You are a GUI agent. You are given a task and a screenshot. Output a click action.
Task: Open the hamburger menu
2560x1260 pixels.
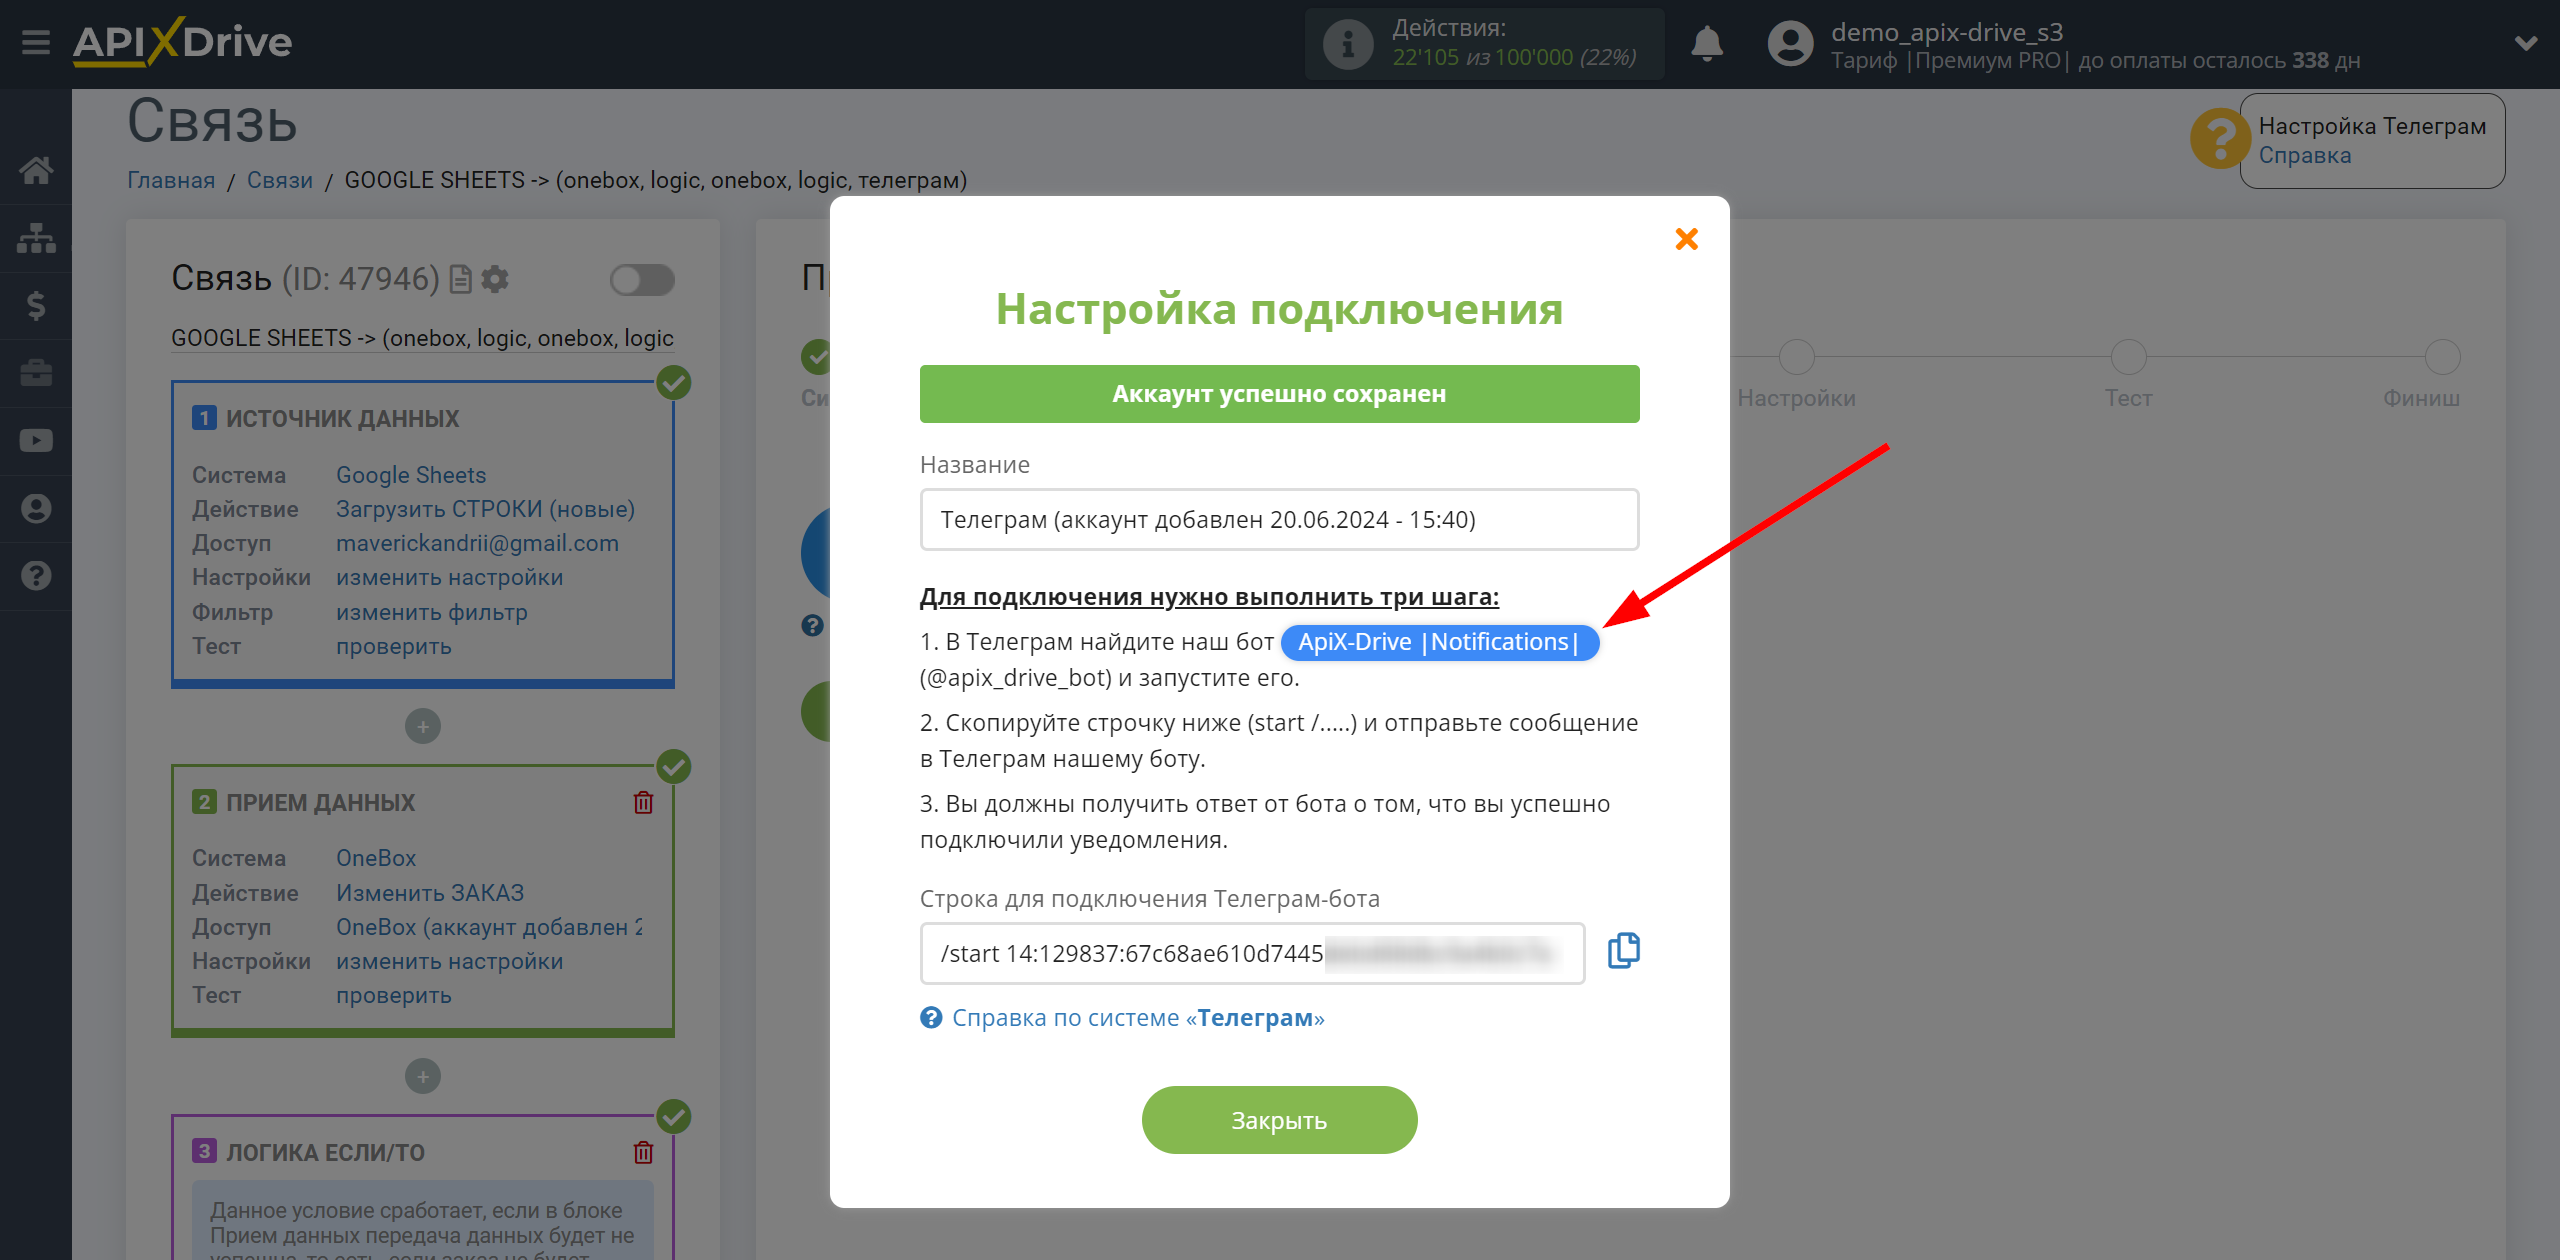click(x=36, y=42)
